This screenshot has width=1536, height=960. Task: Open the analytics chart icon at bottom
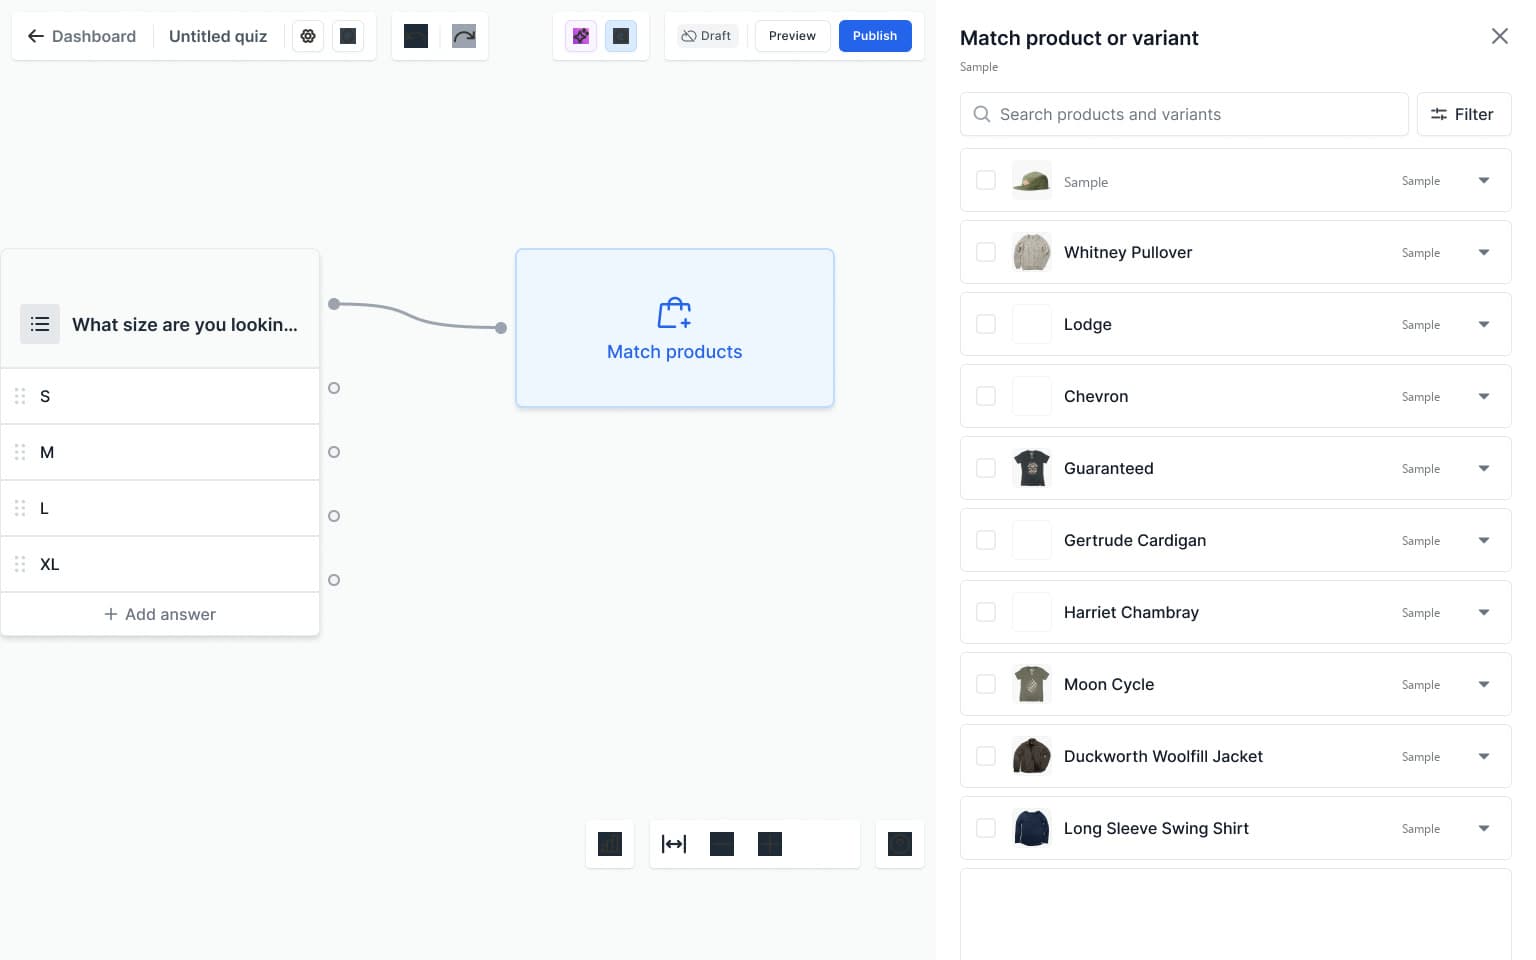pos(610,844)
